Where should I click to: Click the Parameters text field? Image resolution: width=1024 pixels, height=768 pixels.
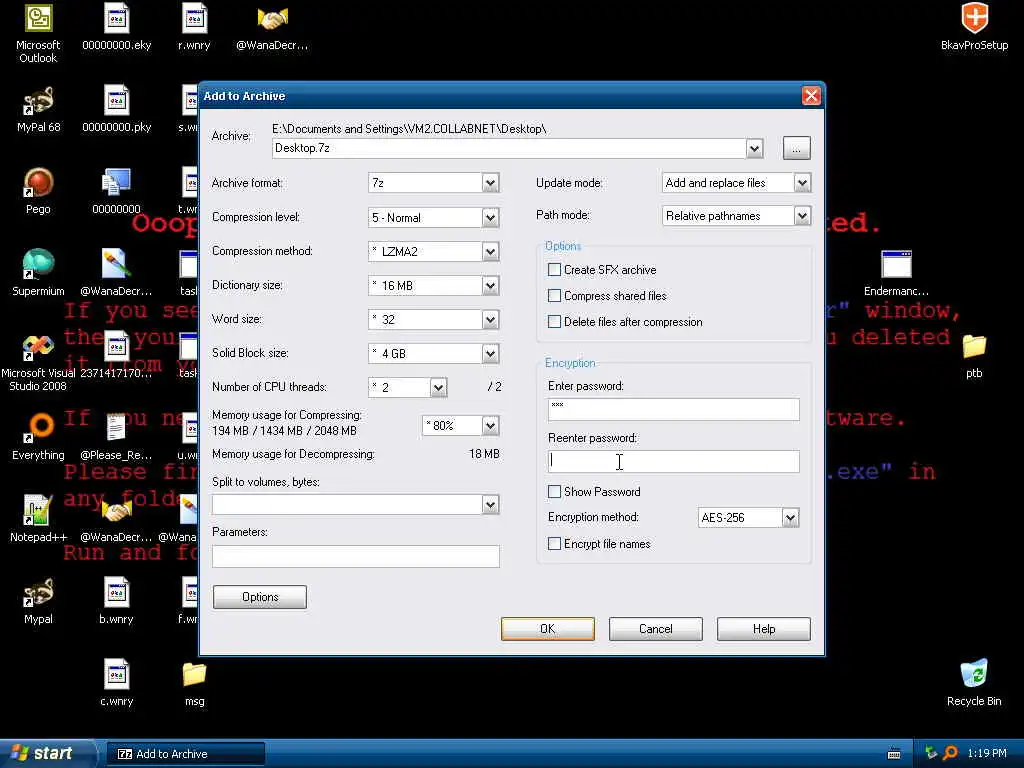pyautogui.click(x=356, y=556)
